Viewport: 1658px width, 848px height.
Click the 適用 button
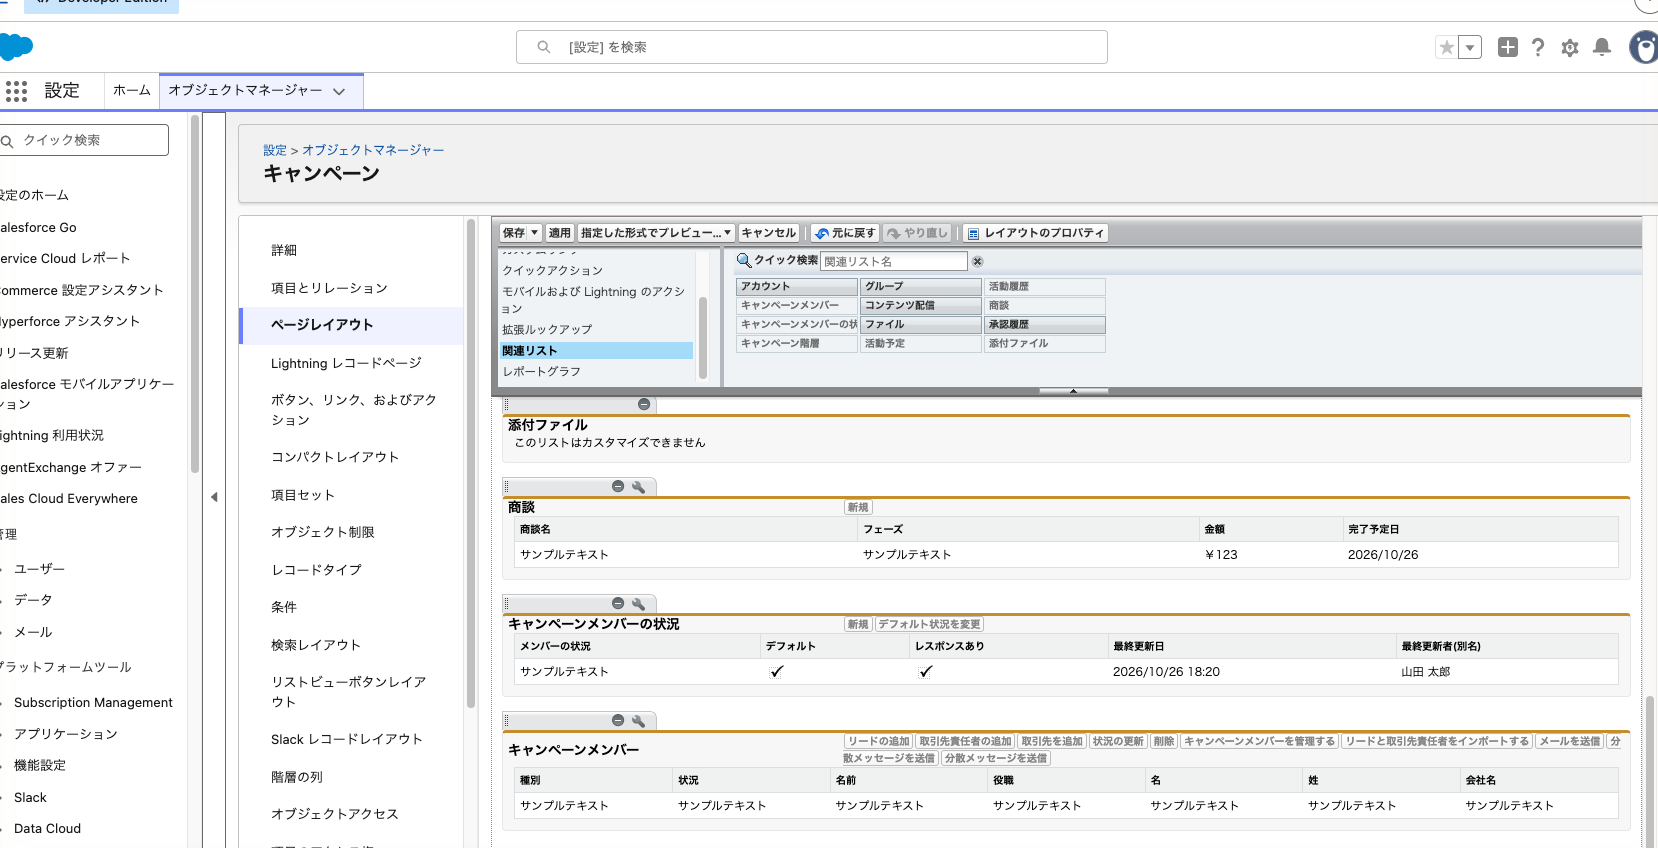pyautogui.click(x=560, y=233)
